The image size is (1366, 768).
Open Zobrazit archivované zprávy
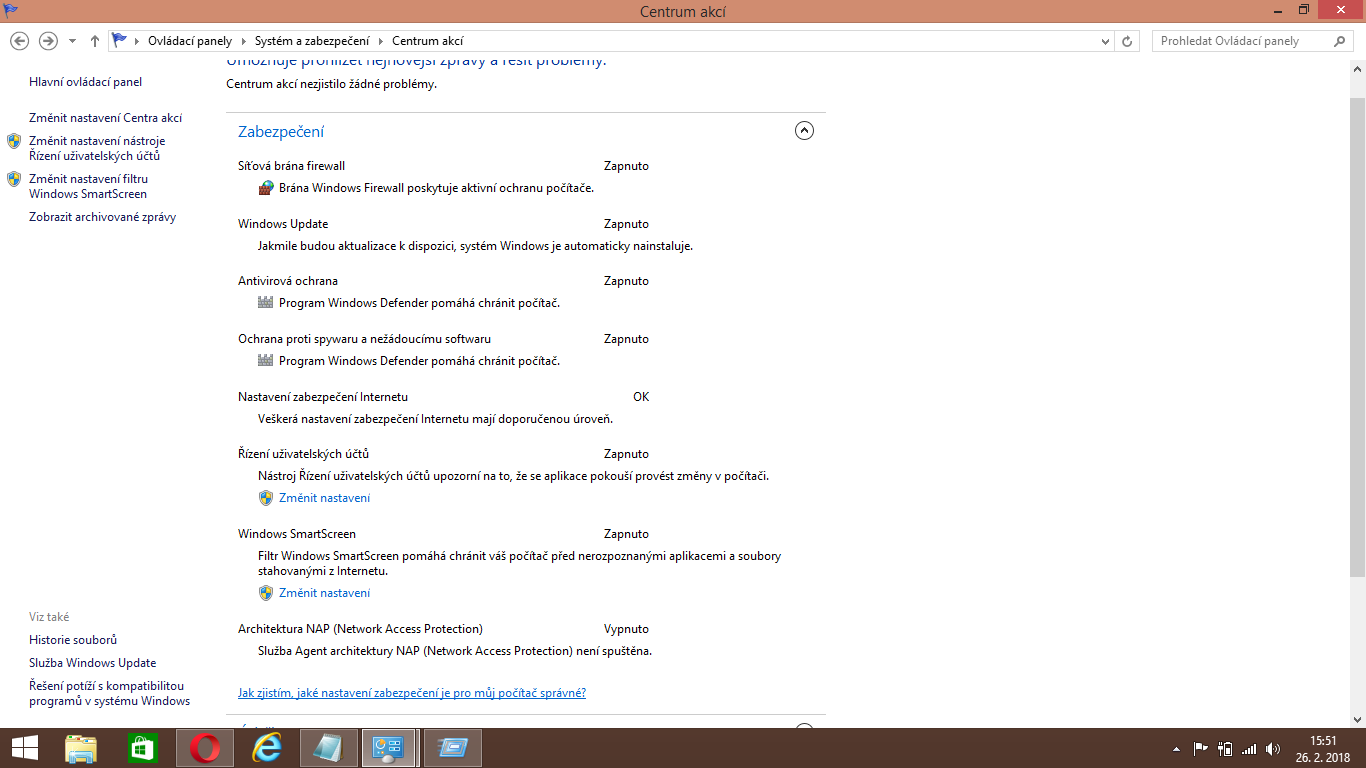pyautogui.click(x=103, y=217)
